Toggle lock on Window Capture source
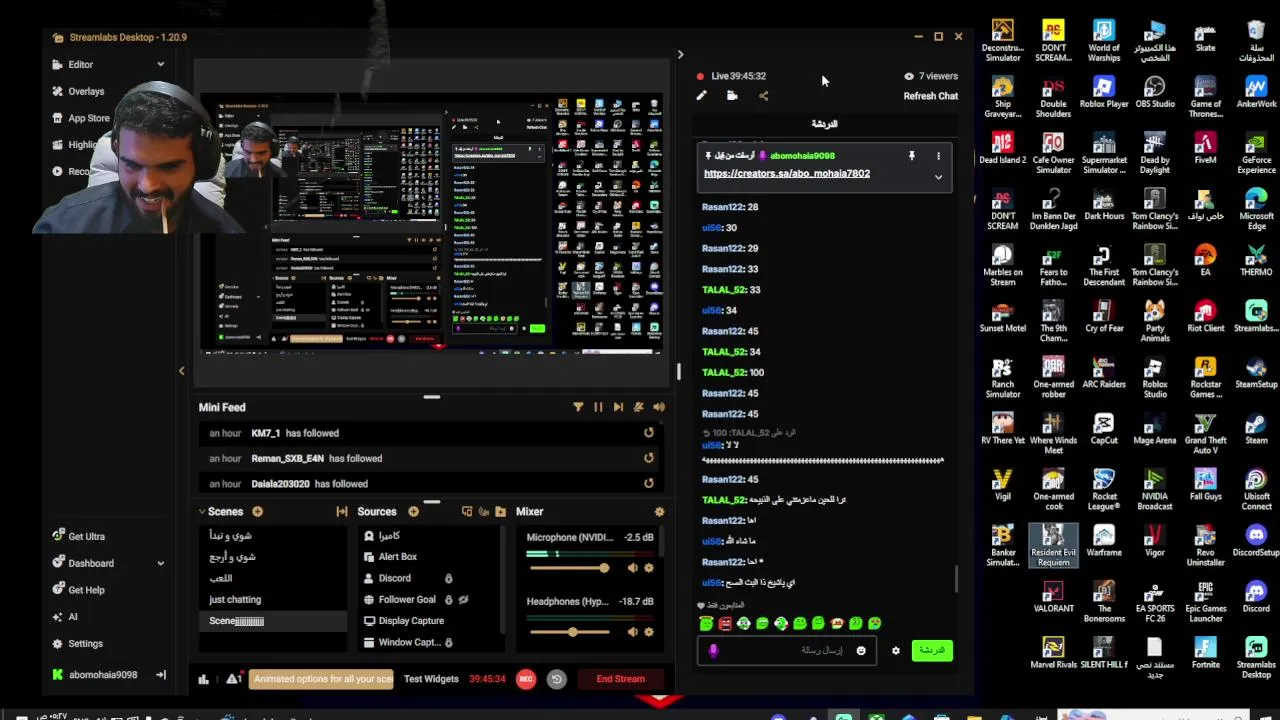Image resolution: width=1280 pixels, height=720 pixels. (448, 642)
